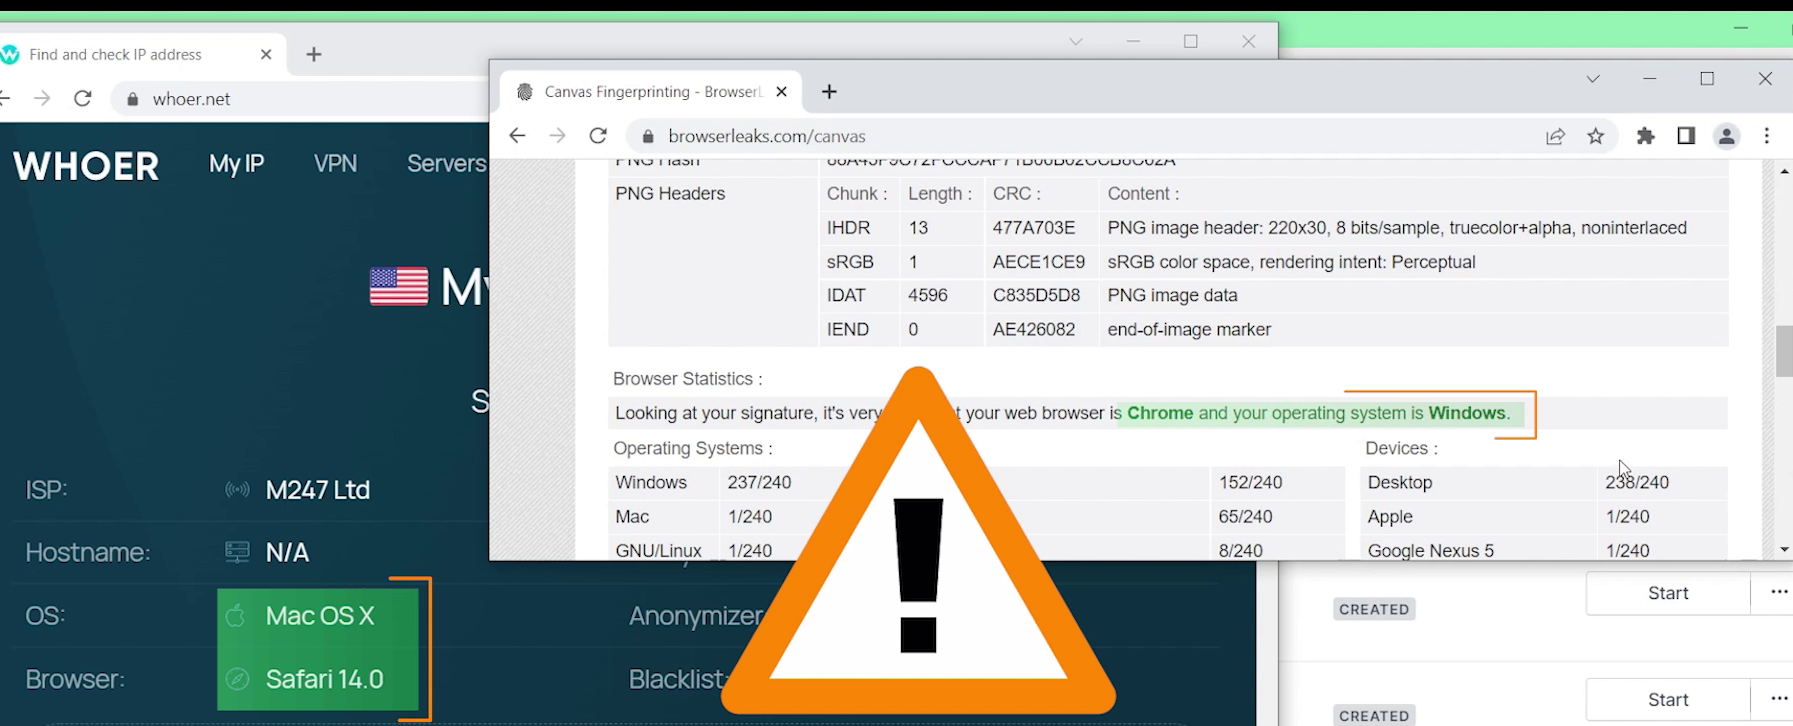1793x726 pixels.
Task: Share the browserleaks page
Action: tap(1555, 136)
